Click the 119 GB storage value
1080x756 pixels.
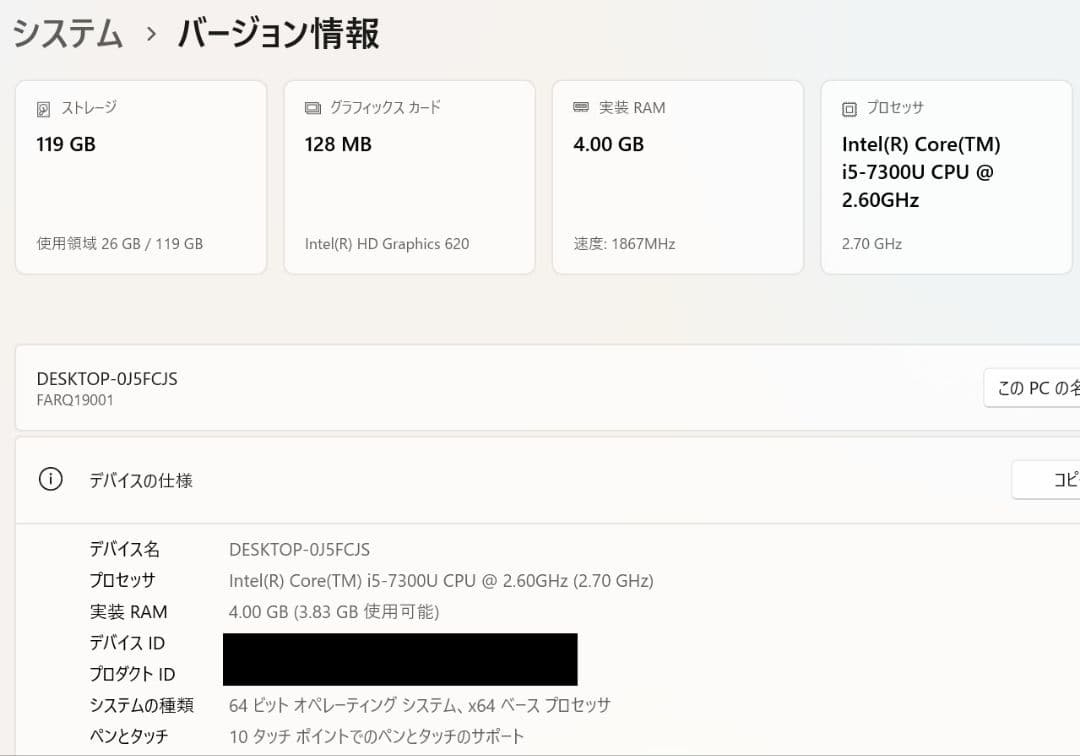(x=67, y=144)
